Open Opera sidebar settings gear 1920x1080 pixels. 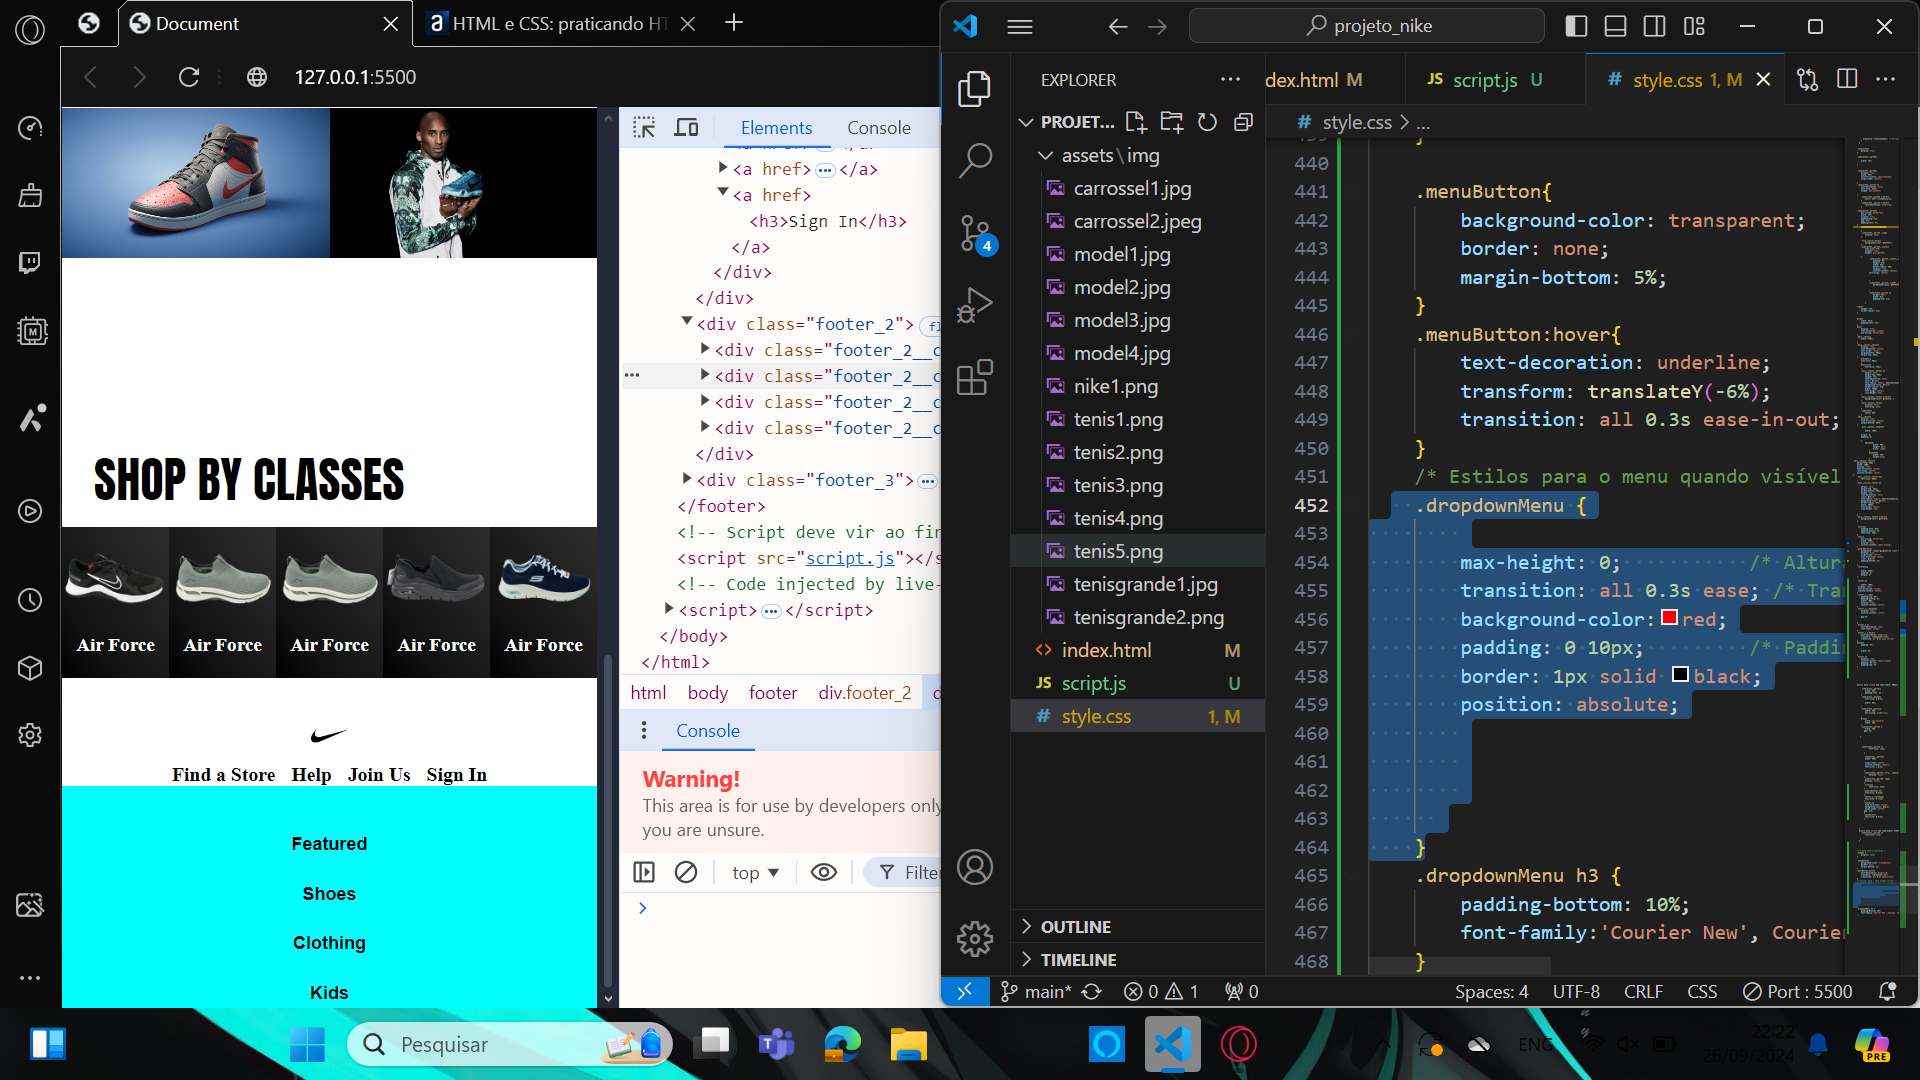[30, 735]
